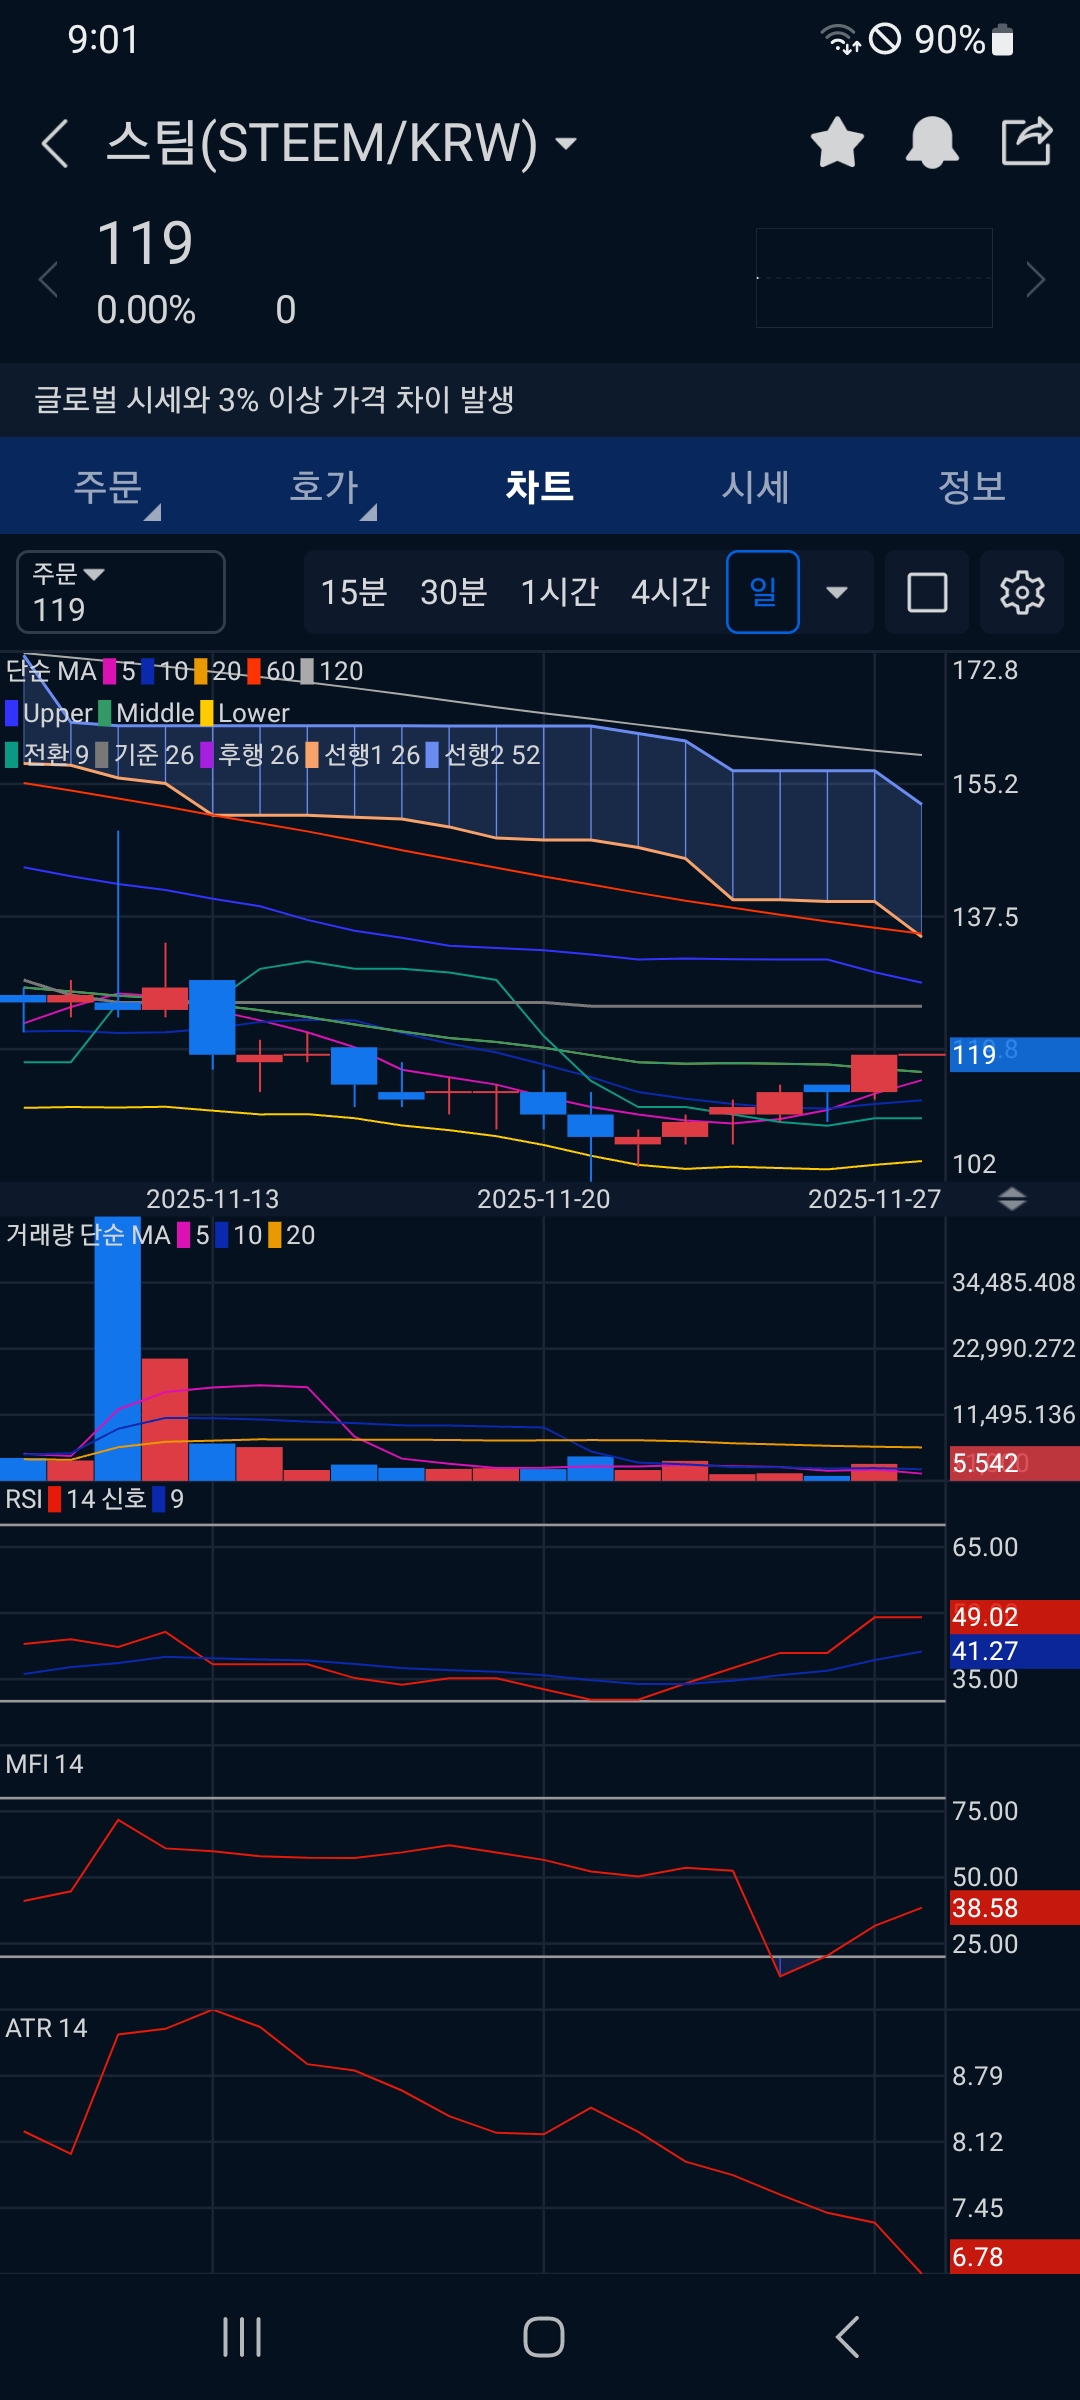
Task: Tap MFI value 38.58 label
Action: (1014, 1908)
